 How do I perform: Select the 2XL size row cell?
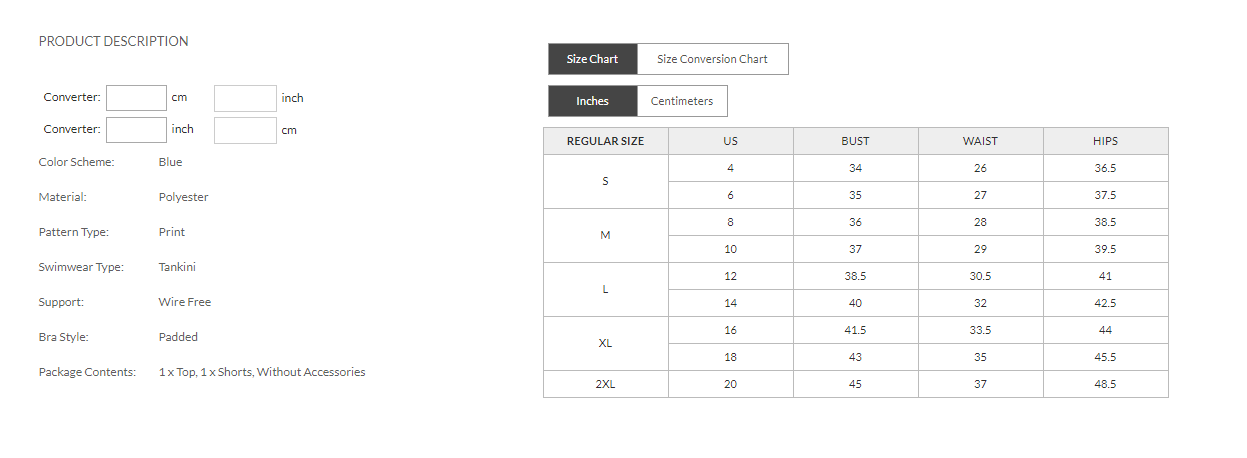(605, 384)
